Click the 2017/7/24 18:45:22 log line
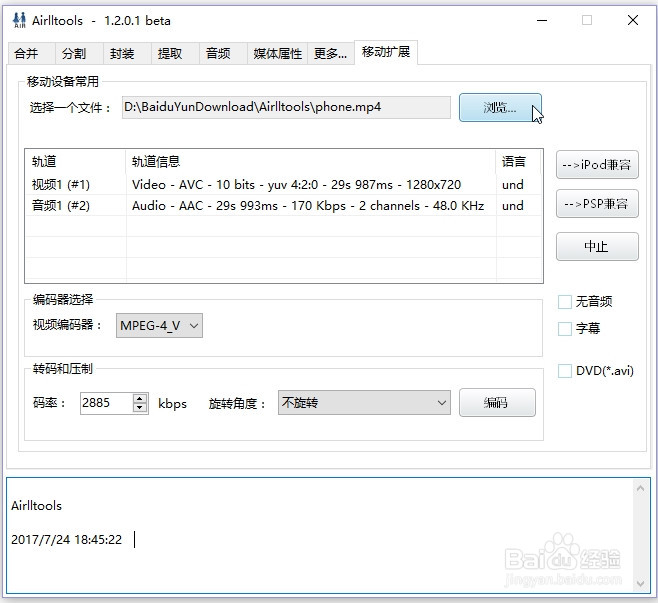658x603 pixels. pos(66,539)
